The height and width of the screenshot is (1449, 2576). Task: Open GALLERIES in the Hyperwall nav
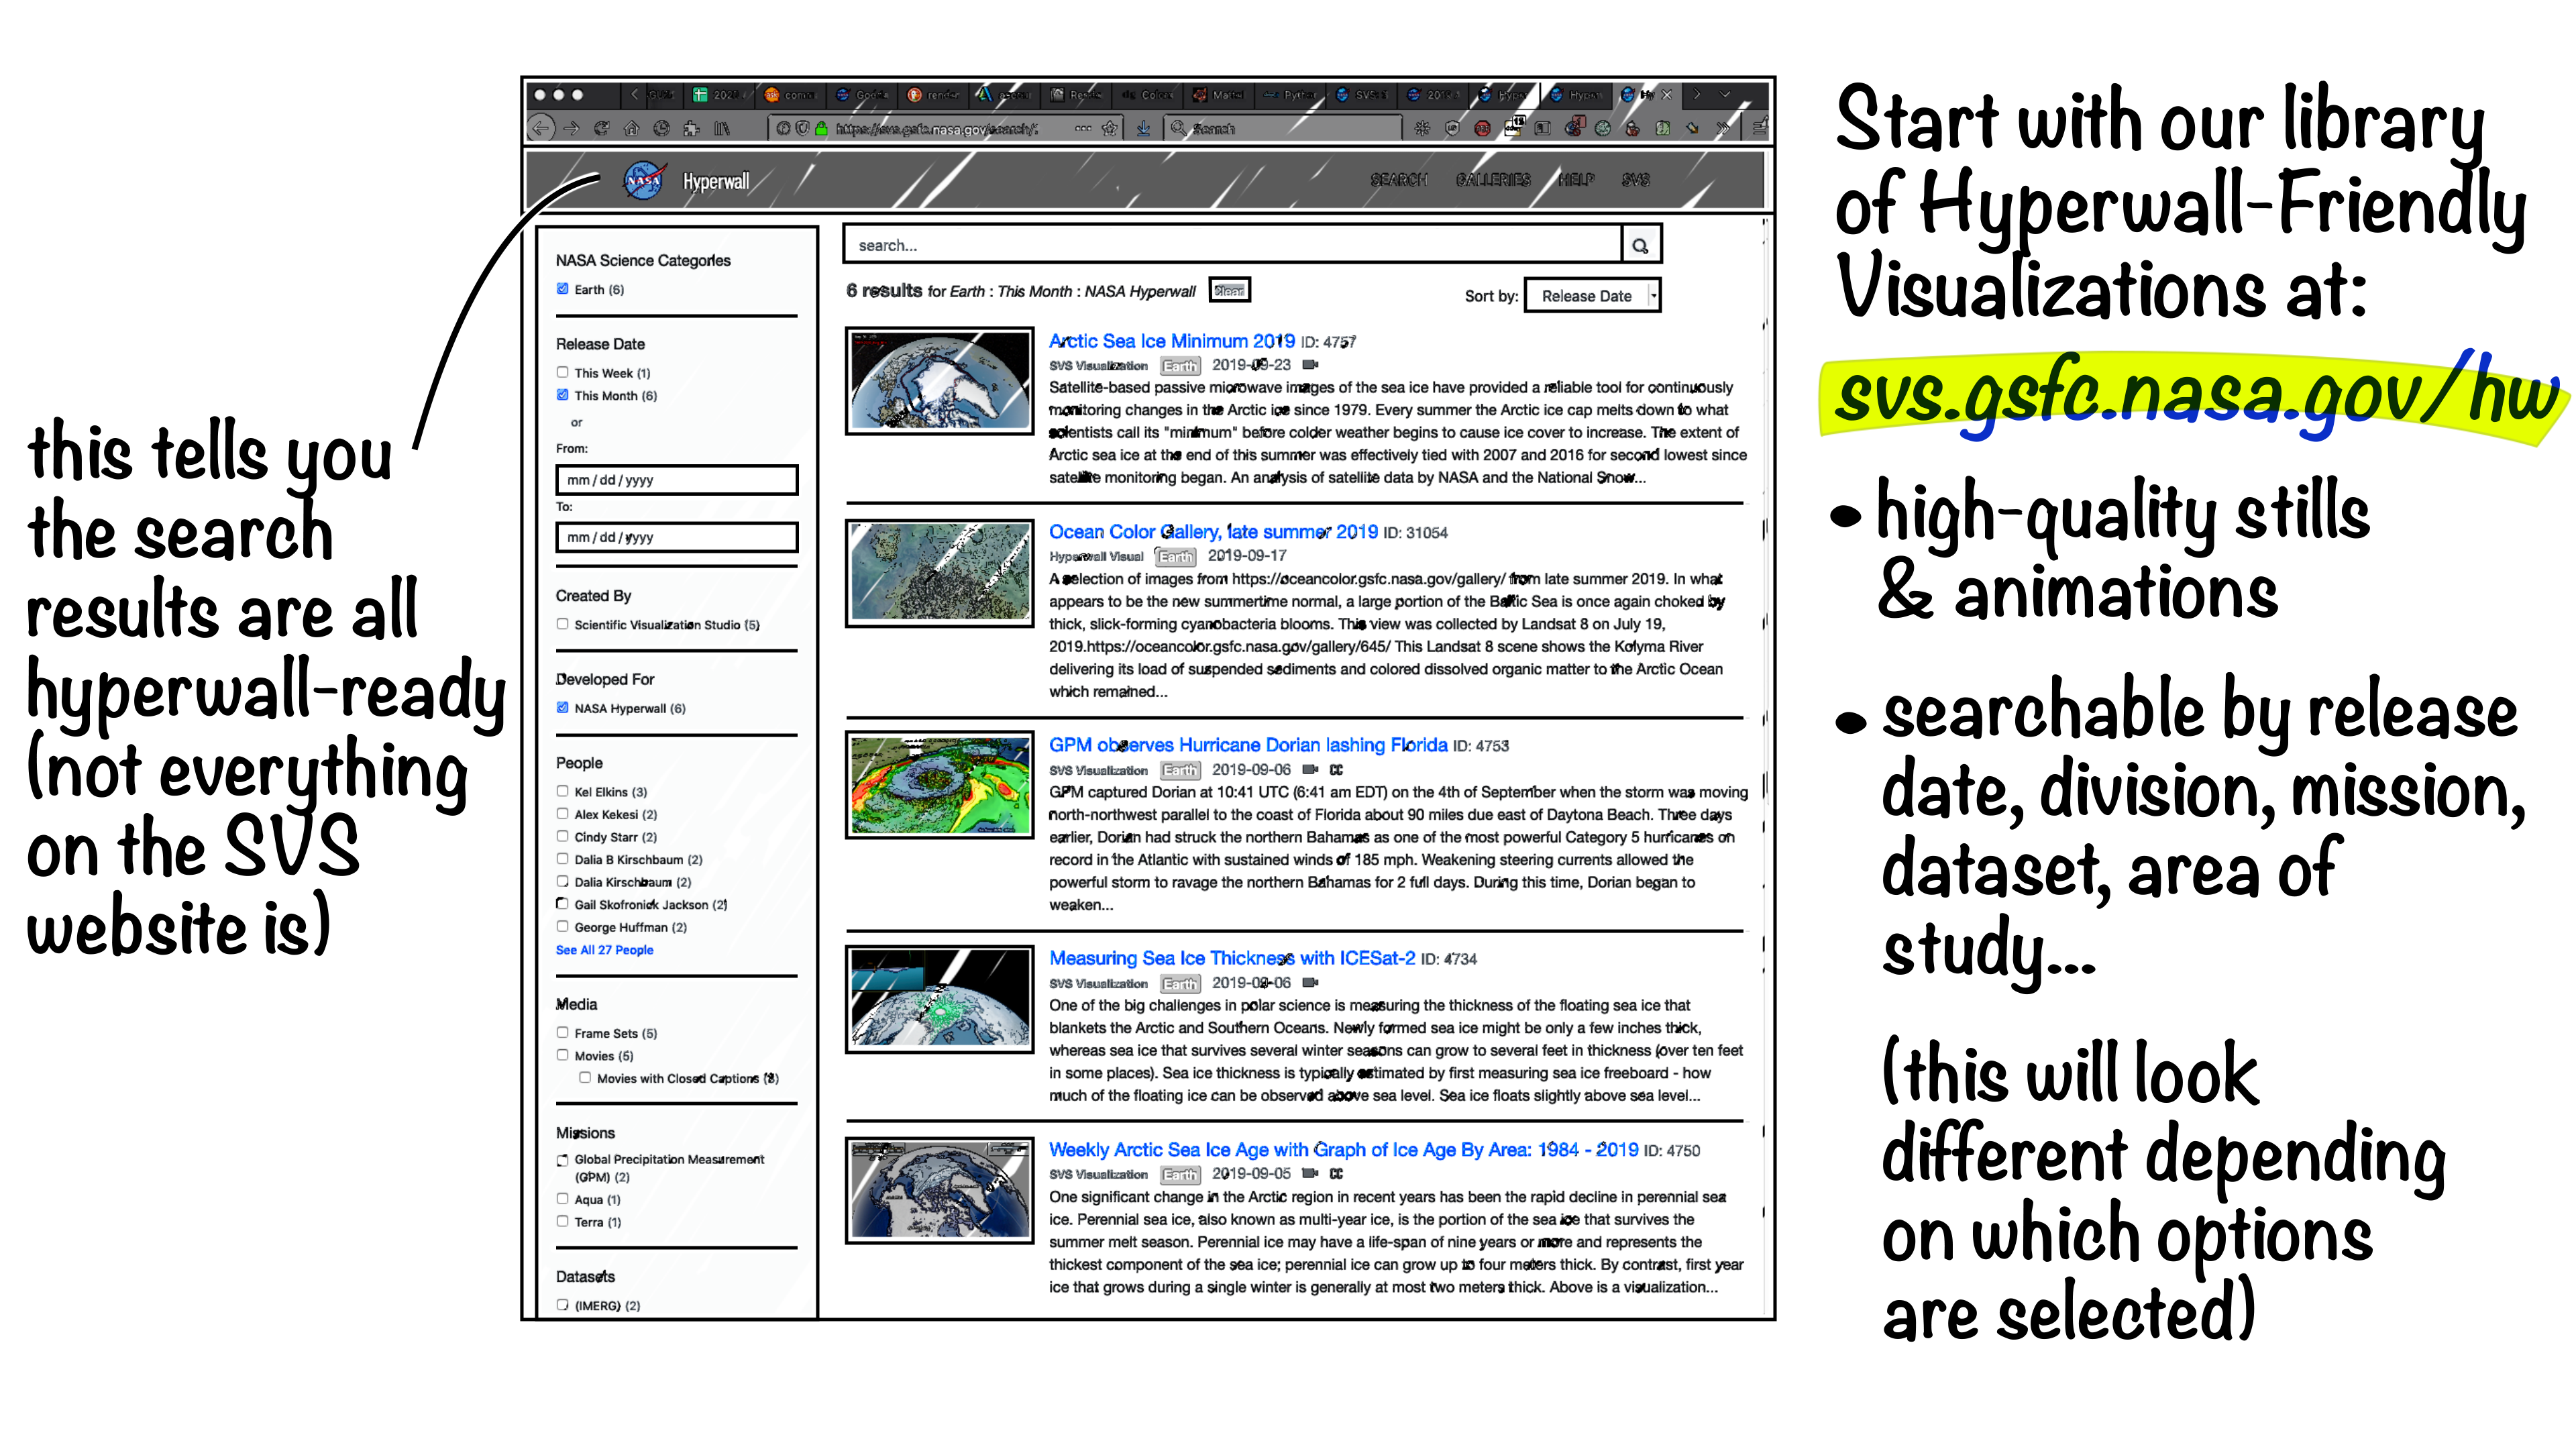tap(1493, 180)
